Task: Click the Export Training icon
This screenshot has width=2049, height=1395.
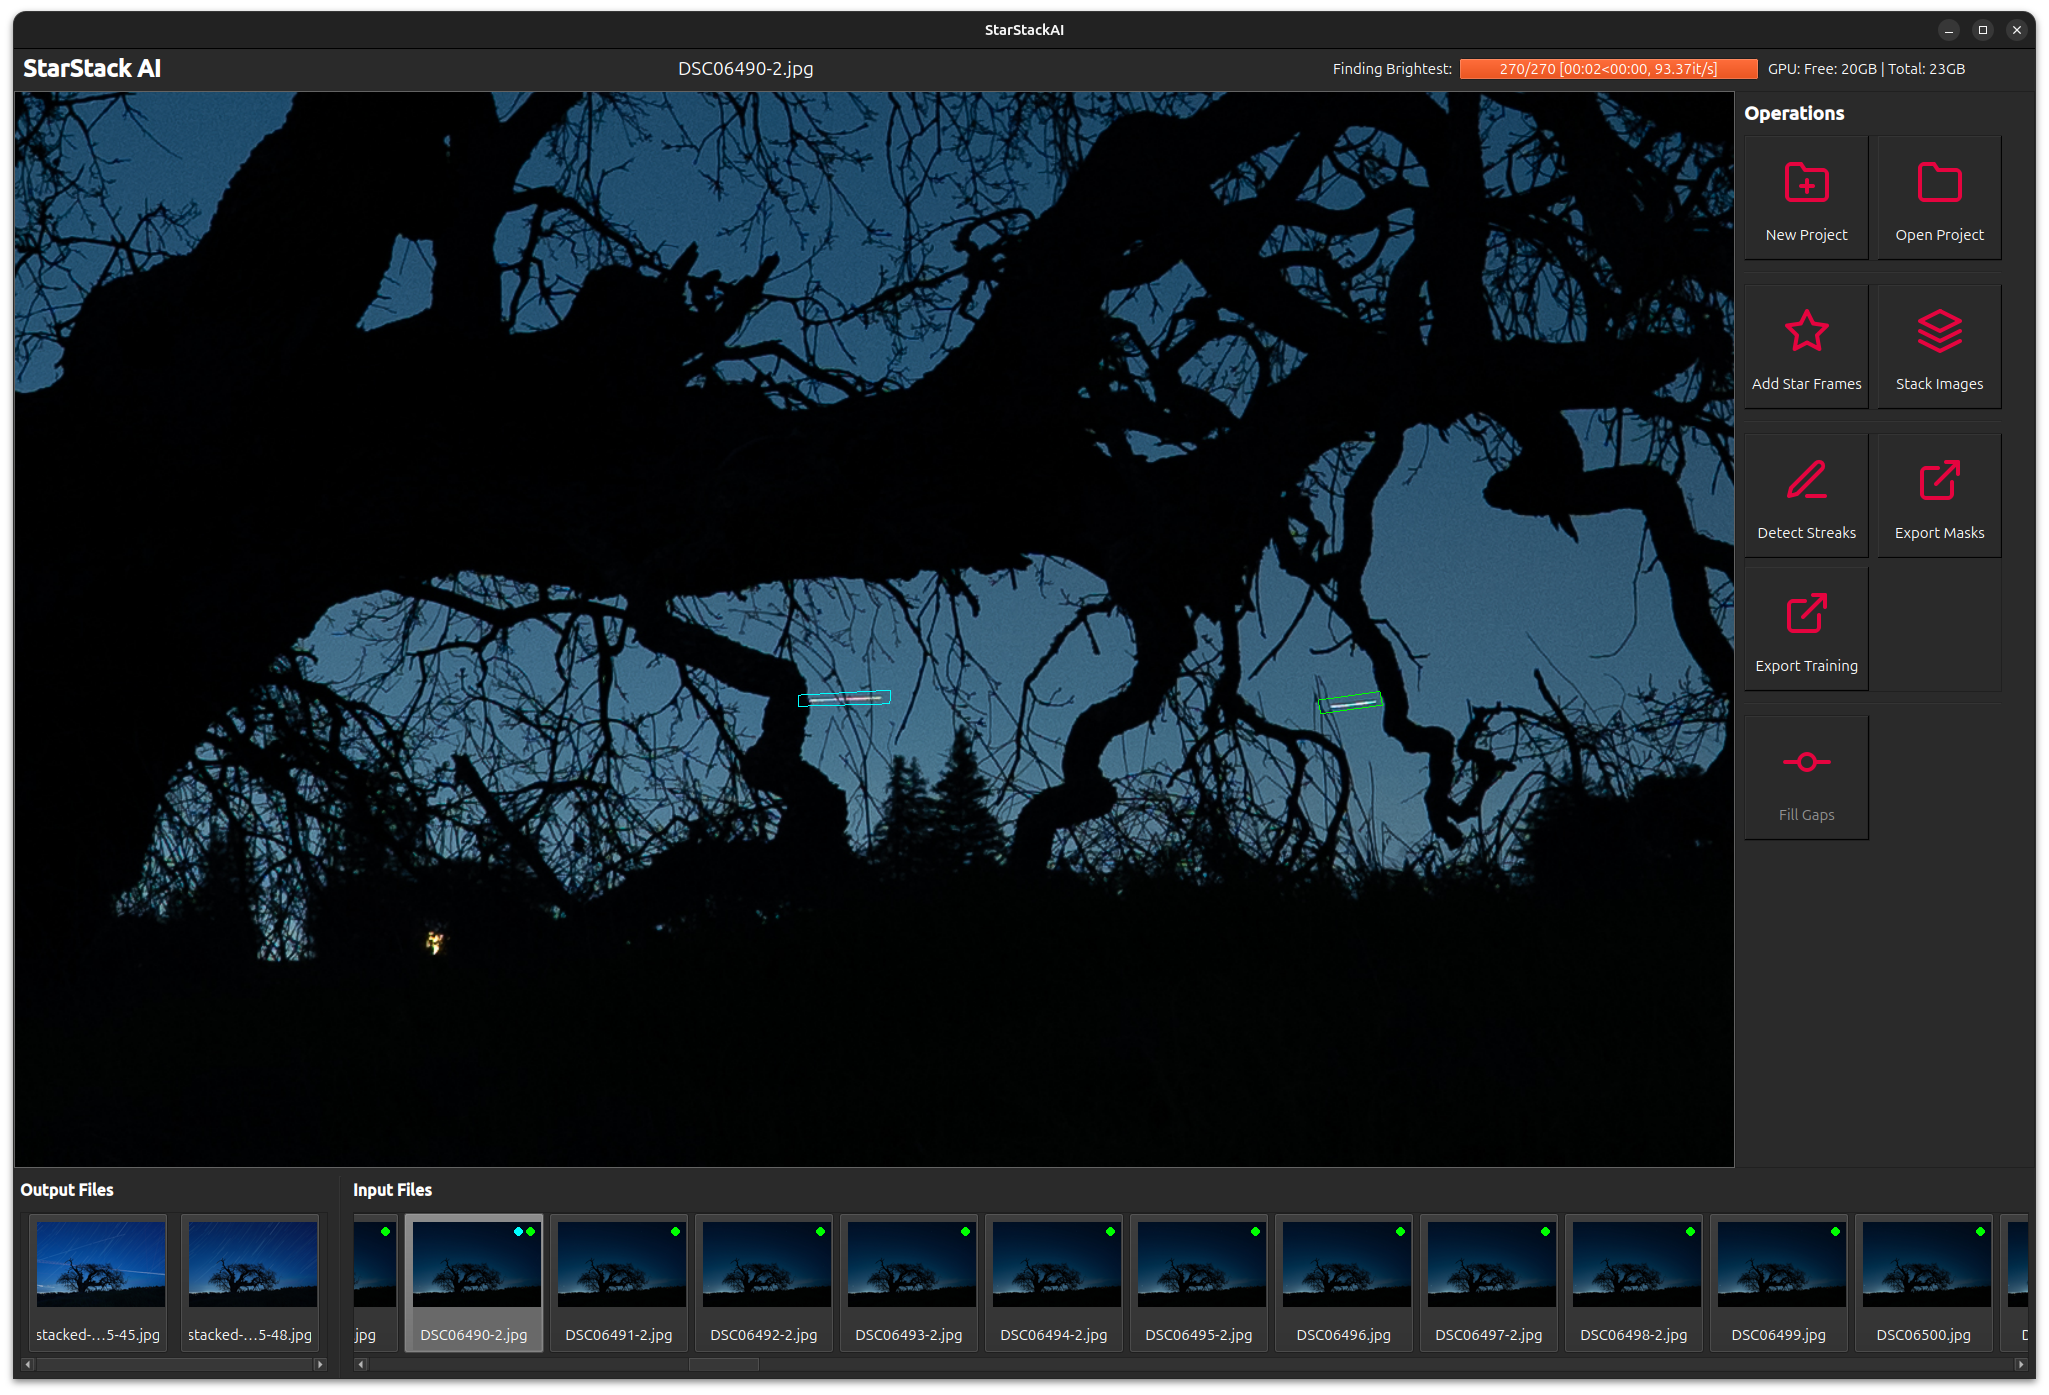Action: 1806,614
